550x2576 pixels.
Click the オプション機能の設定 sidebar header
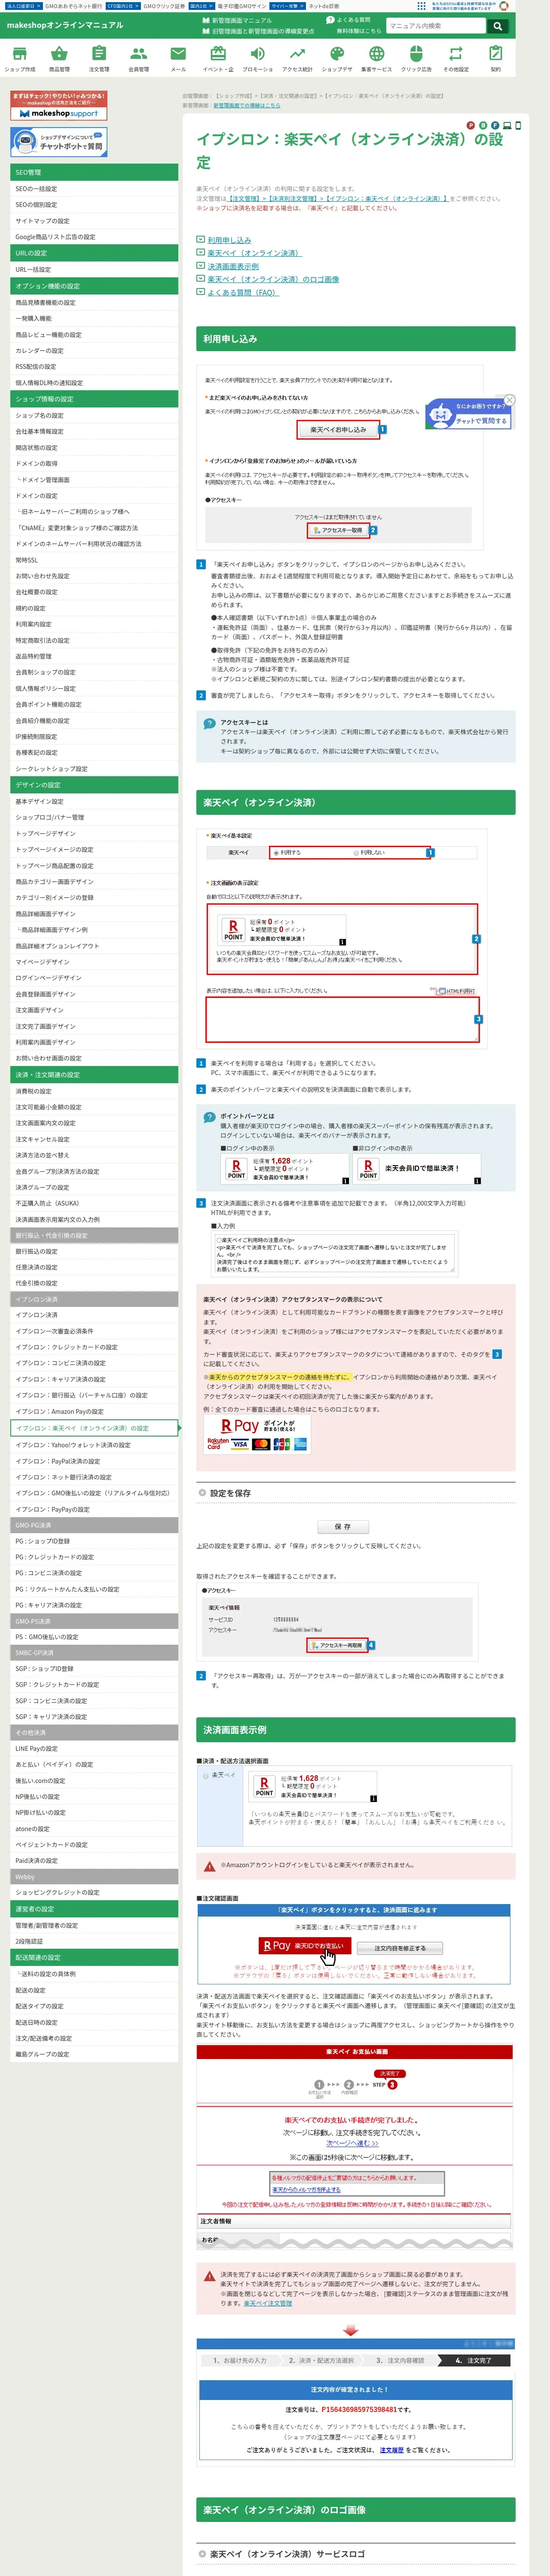[x=94, y=286]
